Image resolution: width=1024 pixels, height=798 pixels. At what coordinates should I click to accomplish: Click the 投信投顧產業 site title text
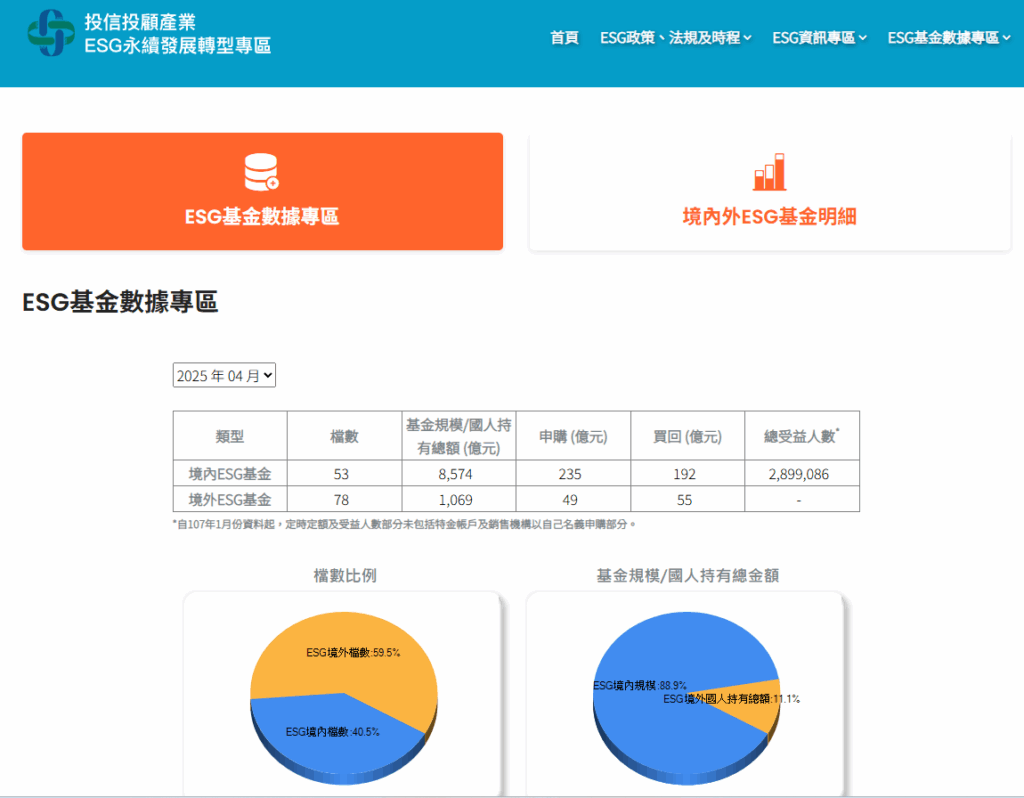click(140, 22)
